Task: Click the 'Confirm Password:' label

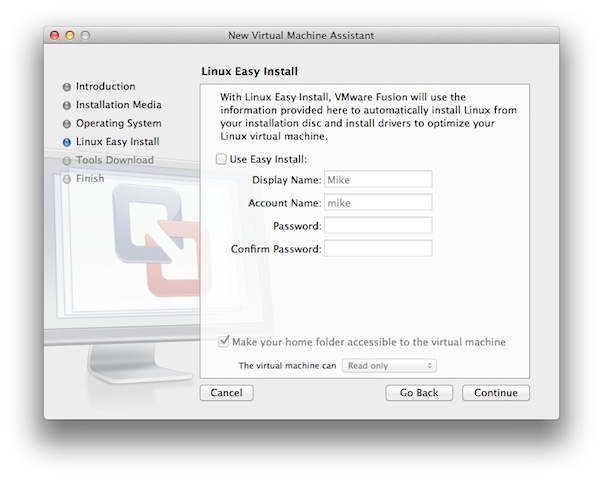Action: pyautogui.click(x=276, y=249)
